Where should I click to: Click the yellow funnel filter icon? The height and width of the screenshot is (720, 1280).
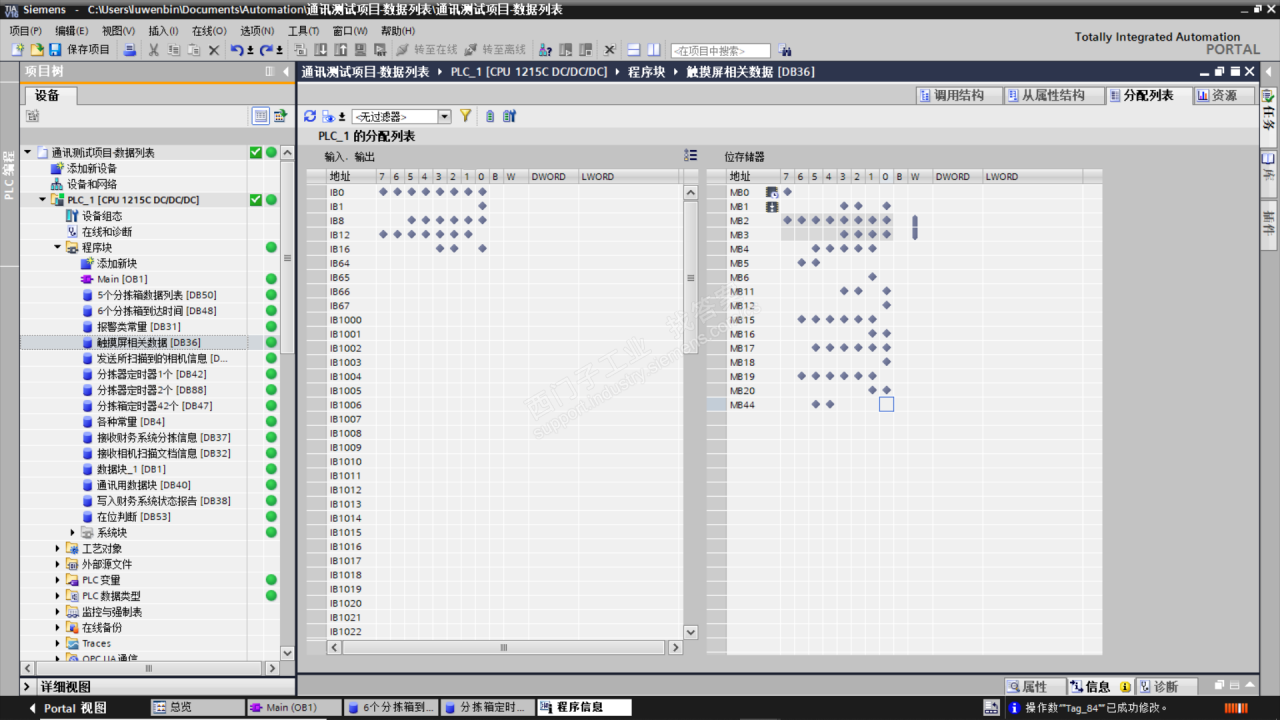click(x=465, y=116)
